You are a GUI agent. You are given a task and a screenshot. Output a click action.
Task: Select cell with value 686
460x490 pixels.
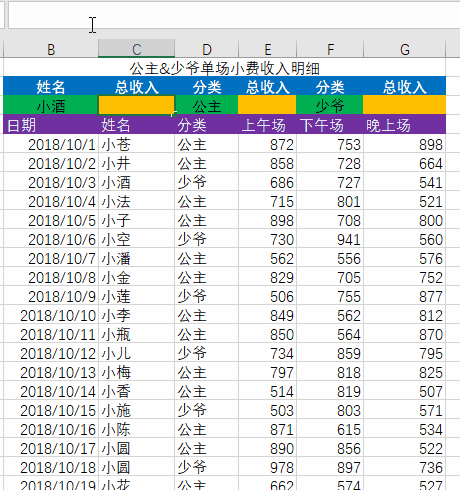coord(267,181)
